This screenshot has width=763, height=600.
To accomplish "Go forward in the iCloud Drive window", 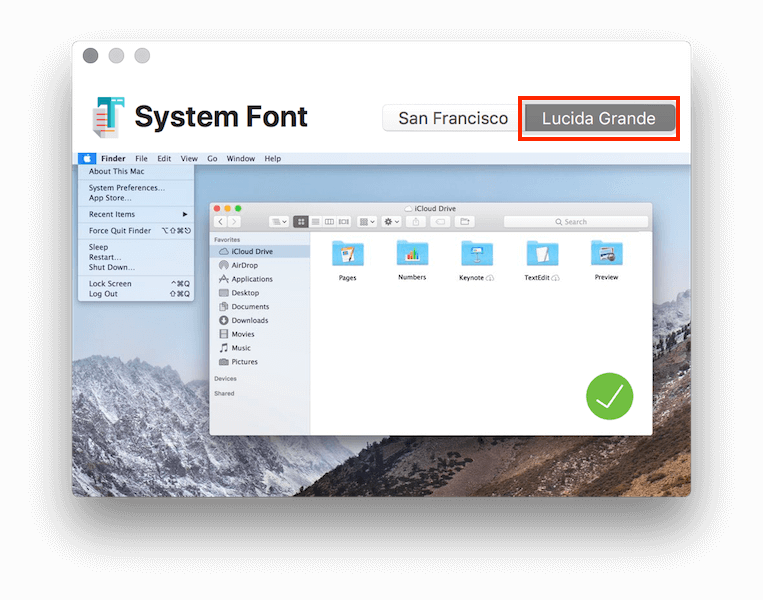I will (234, 222).
